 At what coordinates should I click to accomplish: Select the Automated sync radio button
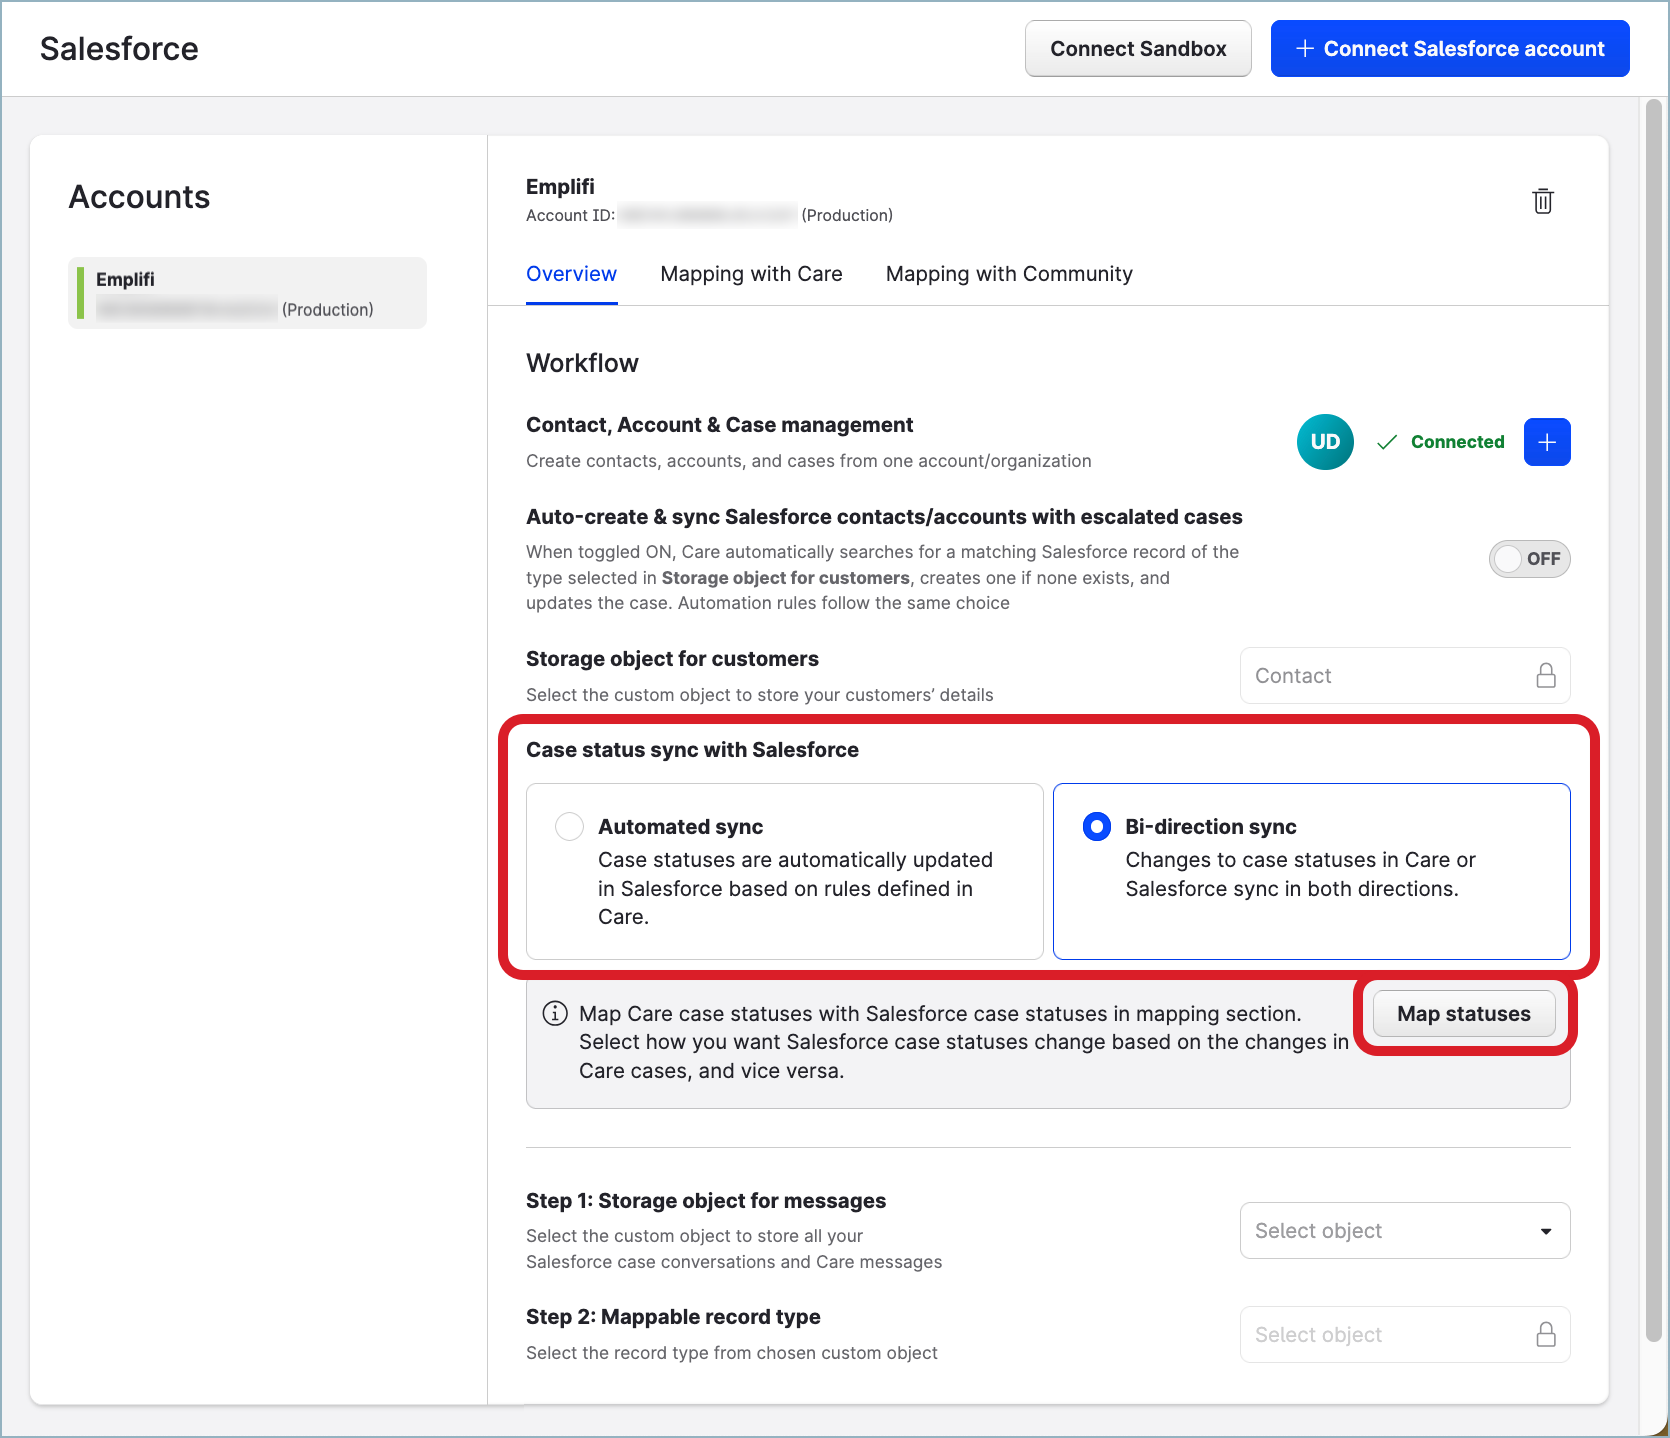click(569, 827)
